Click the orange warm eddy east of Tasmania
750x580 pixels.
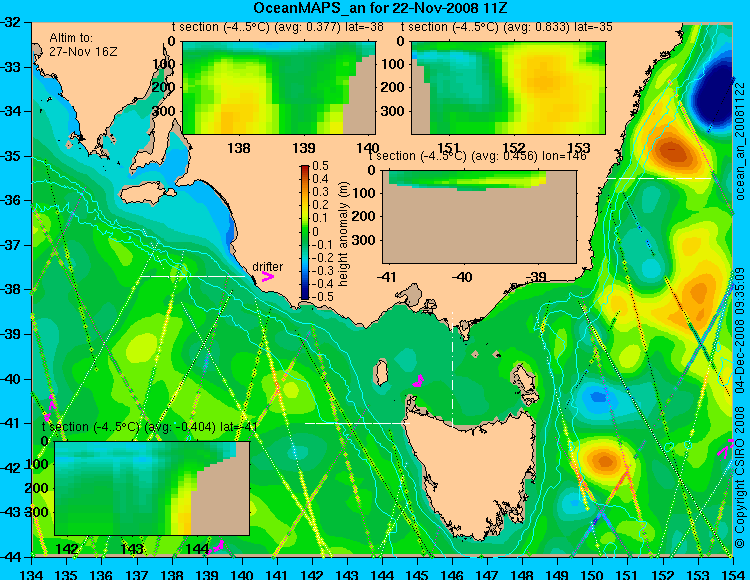[x=604, y=461]
